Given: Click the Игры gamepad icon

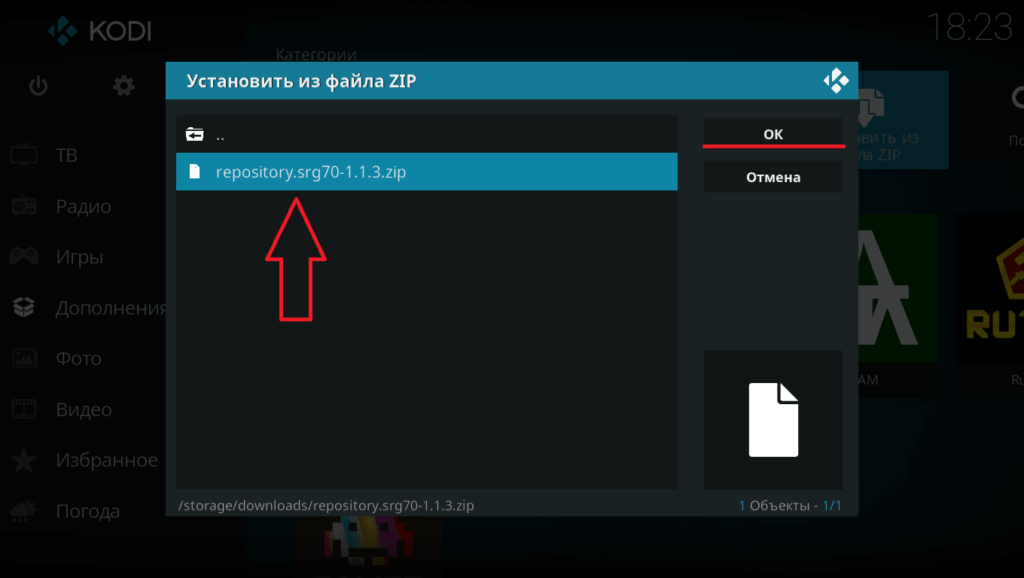Looking at the screenshot, I should coord(24,257).
